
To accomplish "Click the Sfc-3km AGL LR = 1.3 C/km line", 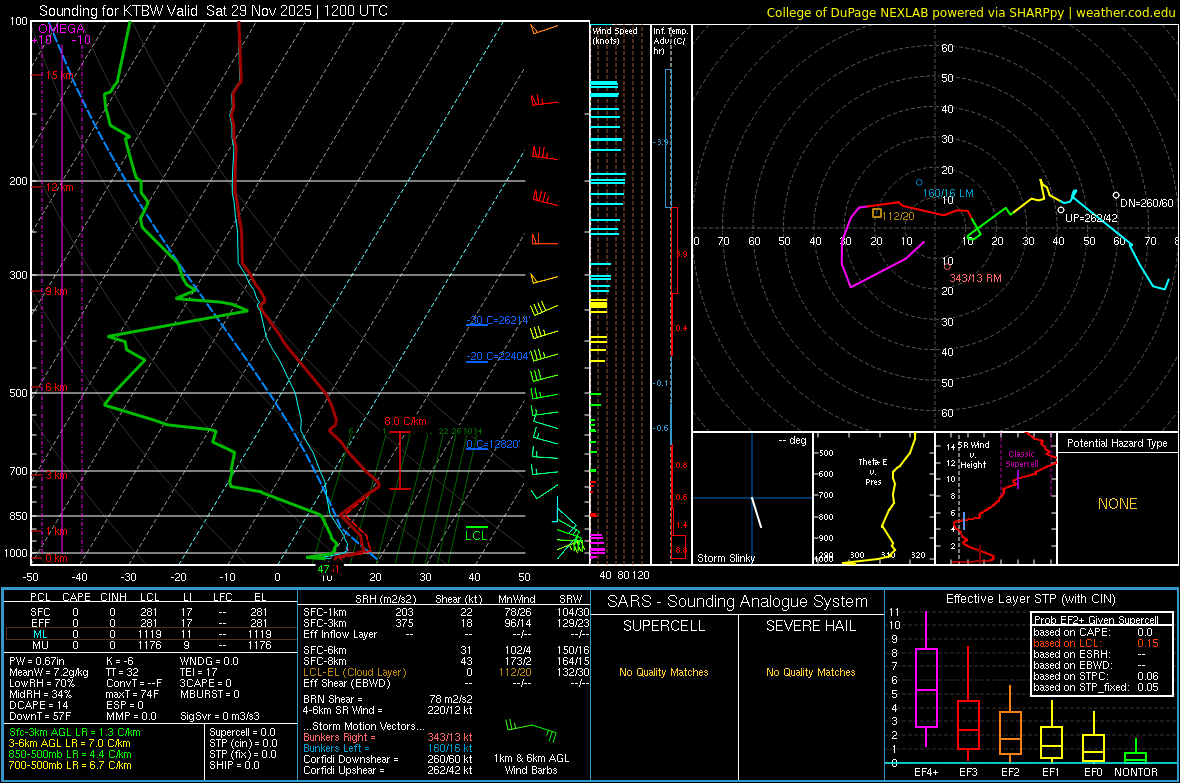I will click(x=75, y=732).
